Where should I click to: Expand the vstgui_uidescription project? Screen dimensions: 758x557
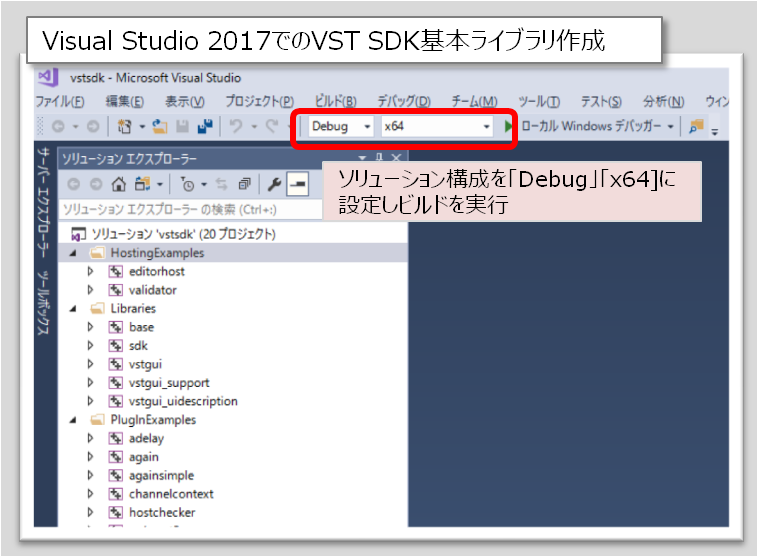coord(90,401)
